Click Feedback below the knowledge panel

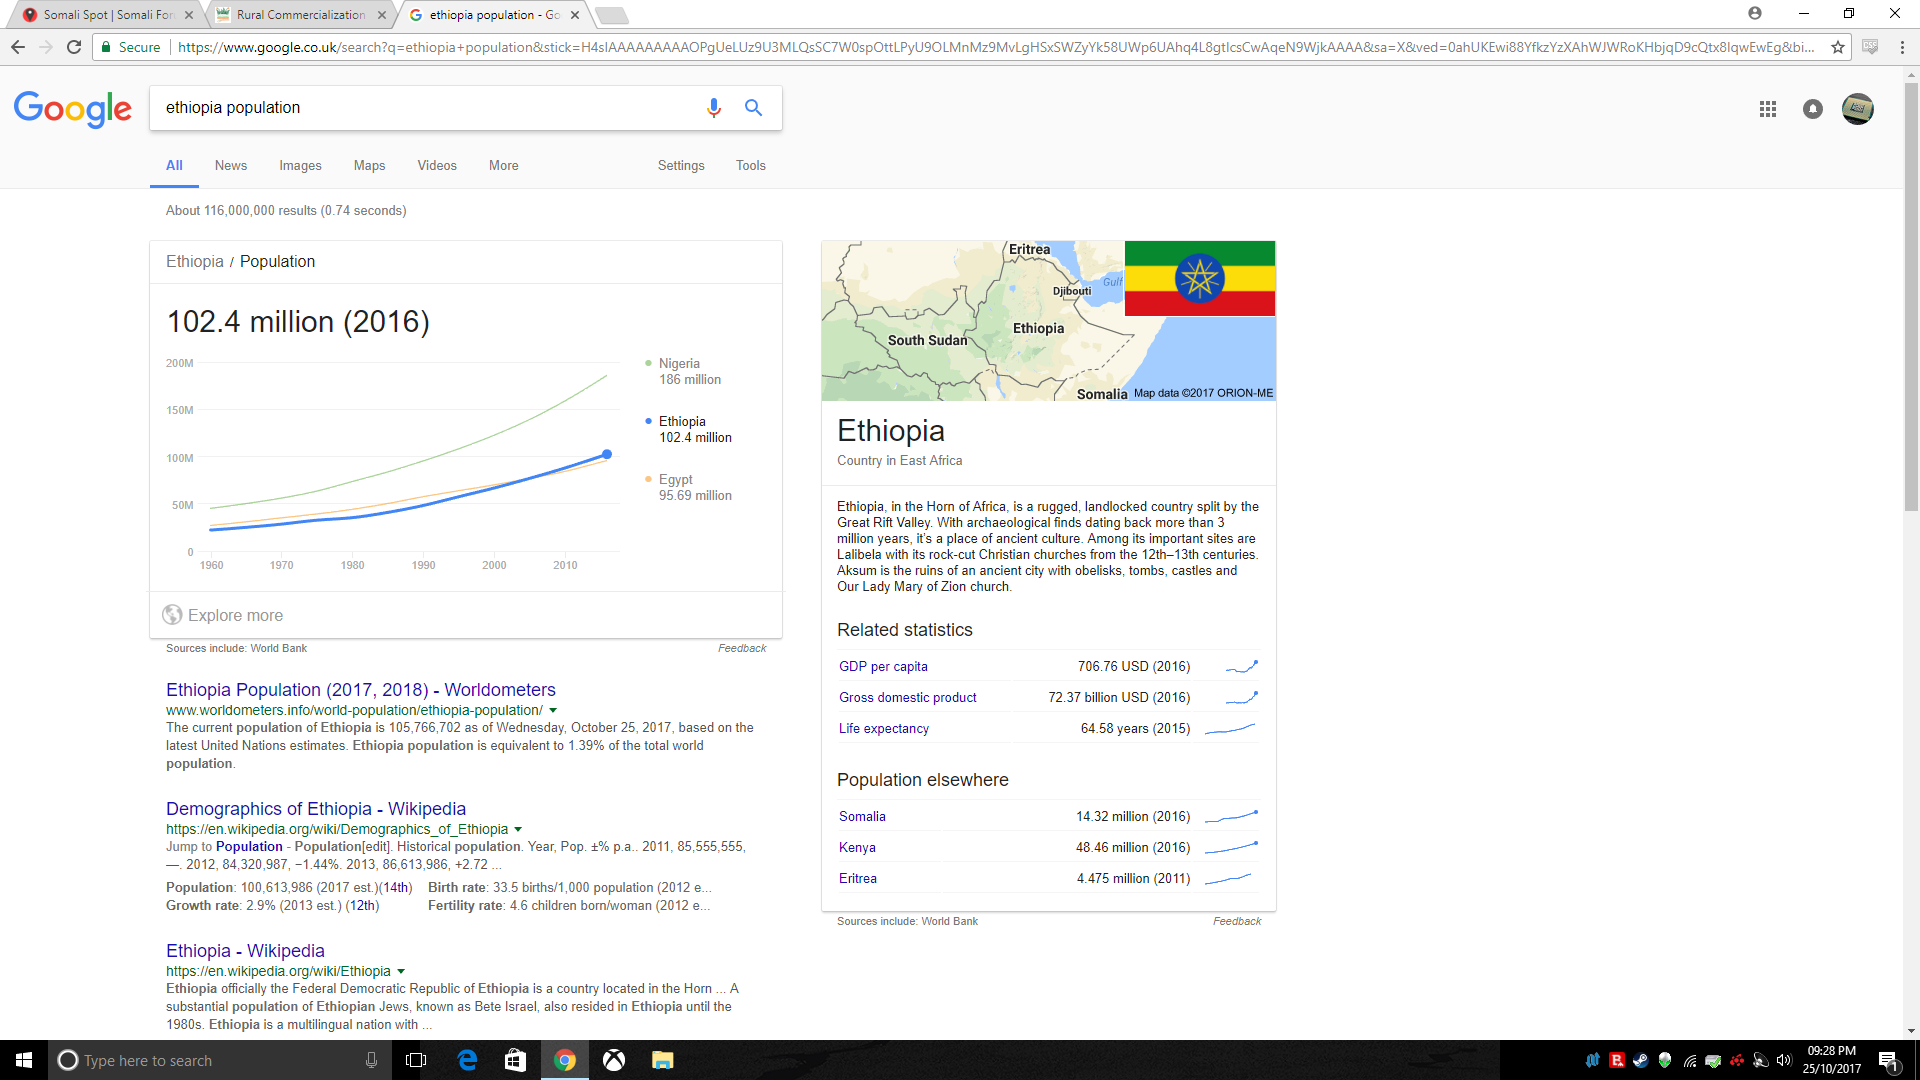(x=1237, y=922)
